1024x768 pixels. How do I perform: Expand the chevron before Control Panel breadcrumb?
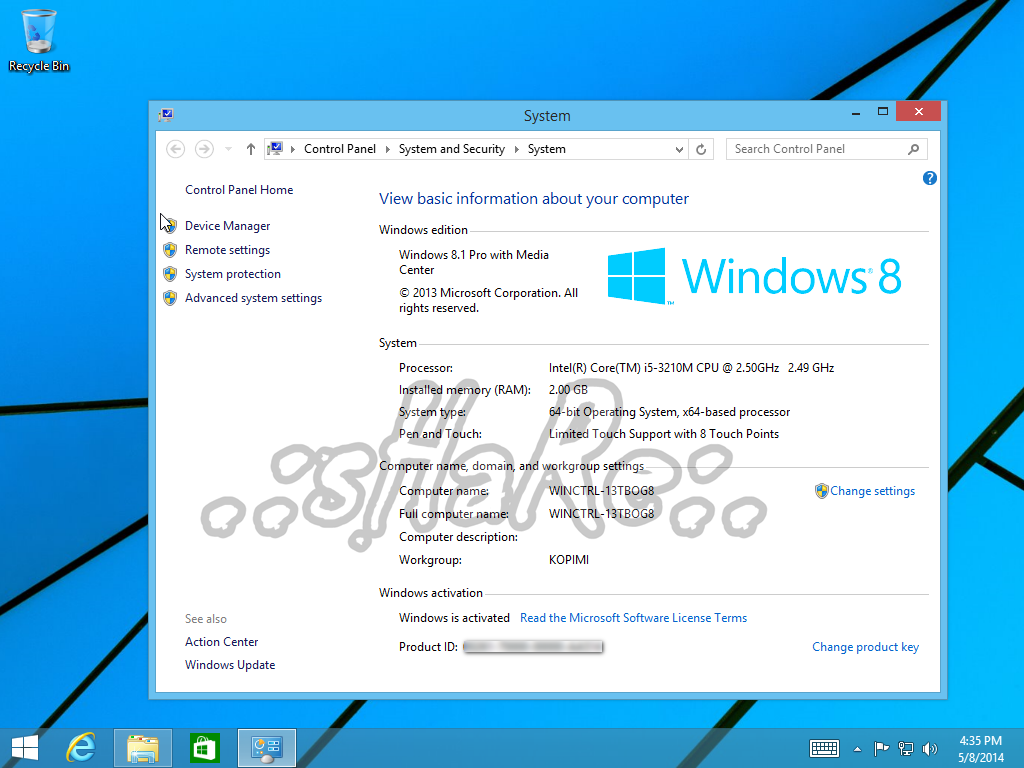(x=293, y=149)
